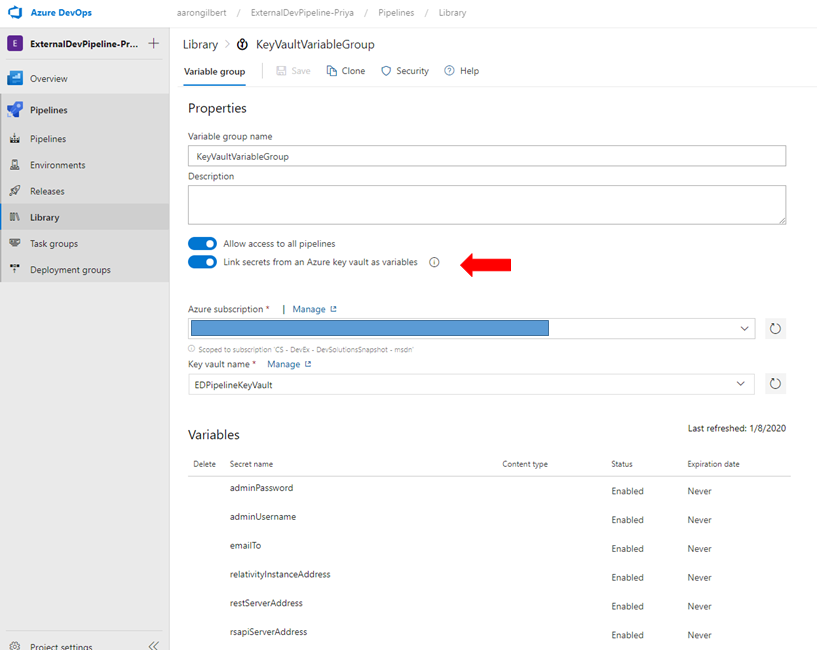Open the project E avatar icon
This screenshot has height=650, width=817.
point(15,44)
